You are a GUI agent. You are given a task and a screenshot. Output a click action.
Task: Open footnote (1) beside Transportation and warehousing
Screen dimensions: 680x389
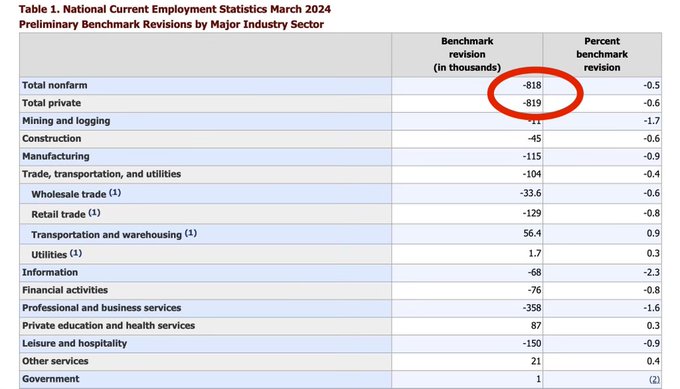coord(190,233)
